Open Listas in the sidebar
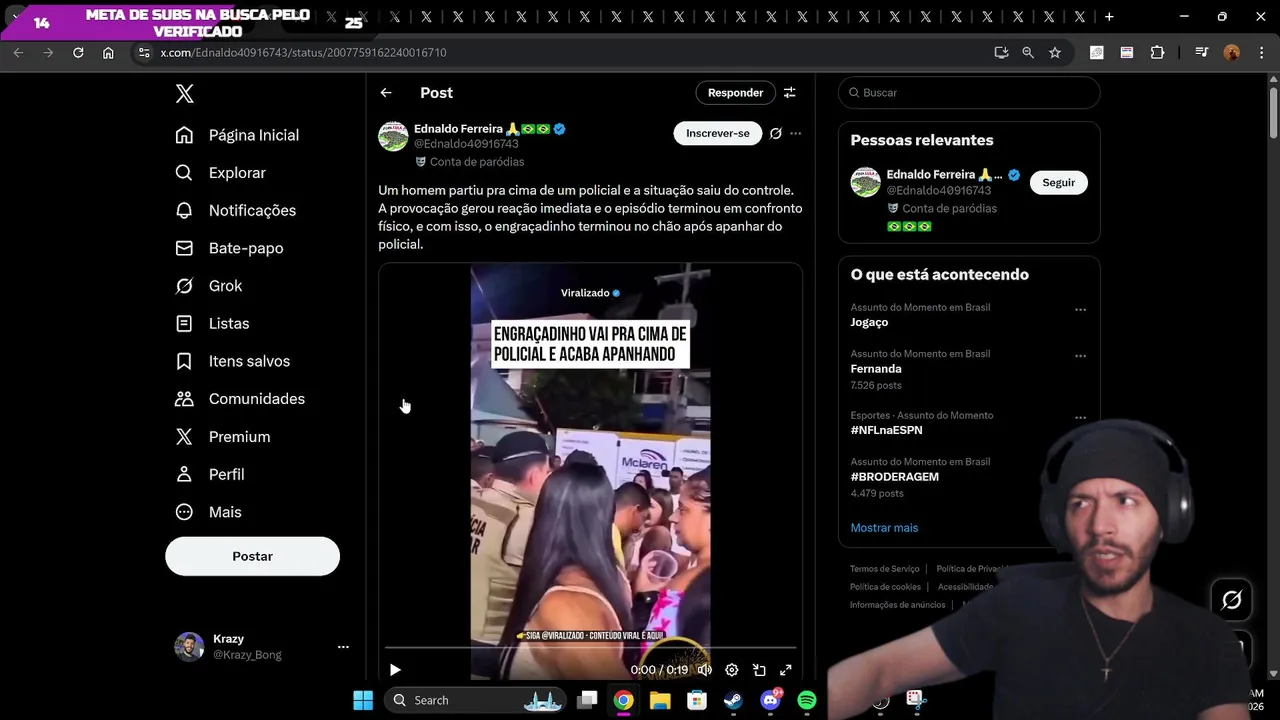The height and width of the screenshot is (720, 1280). 212,323
